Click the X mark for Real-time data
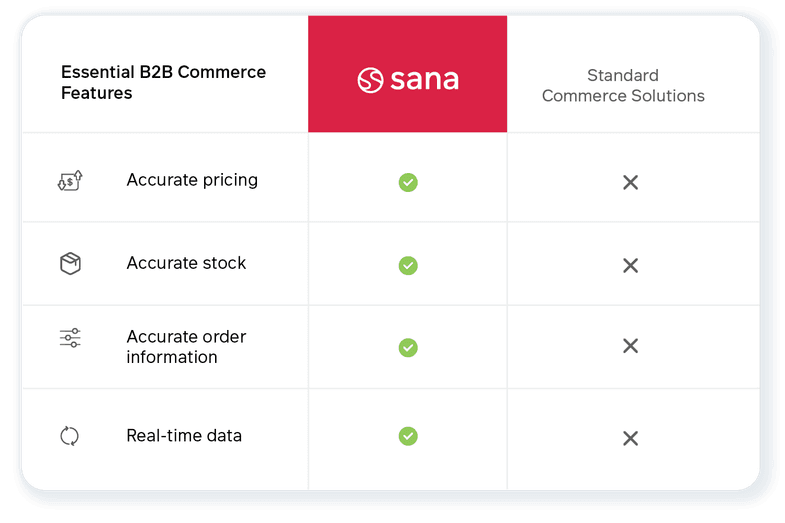This screenshot has height=523, width=785. 630,438
